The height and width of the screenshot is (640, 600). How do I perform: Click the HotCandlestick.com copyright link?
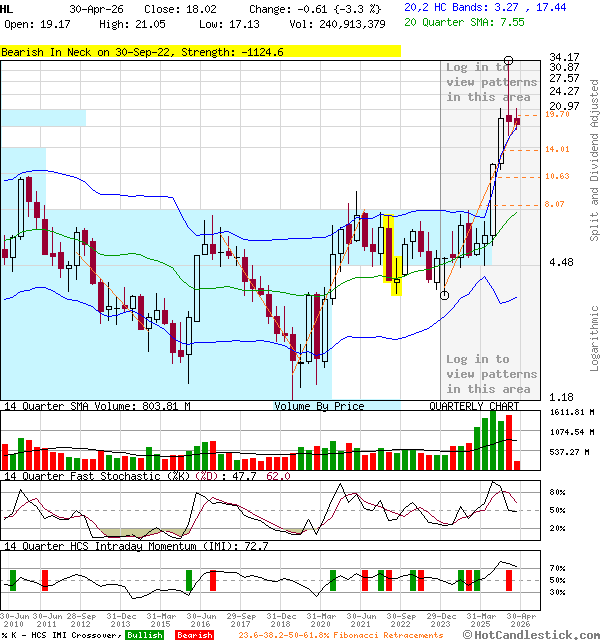point(531,635)
